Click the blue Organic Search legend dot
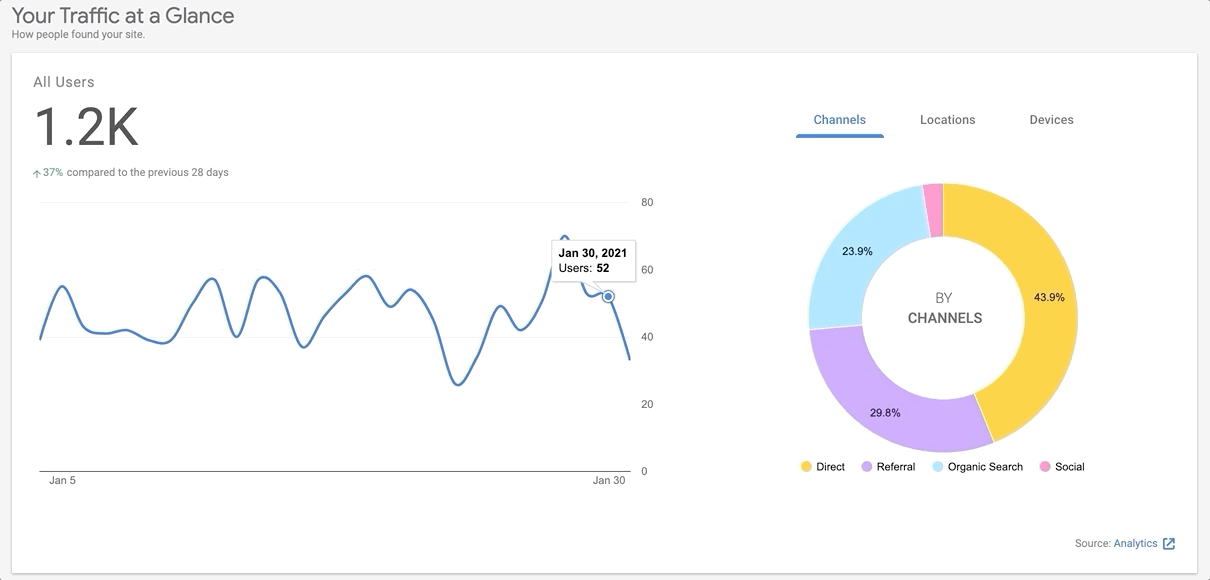 pyautogui.click(x=937, y=467)
